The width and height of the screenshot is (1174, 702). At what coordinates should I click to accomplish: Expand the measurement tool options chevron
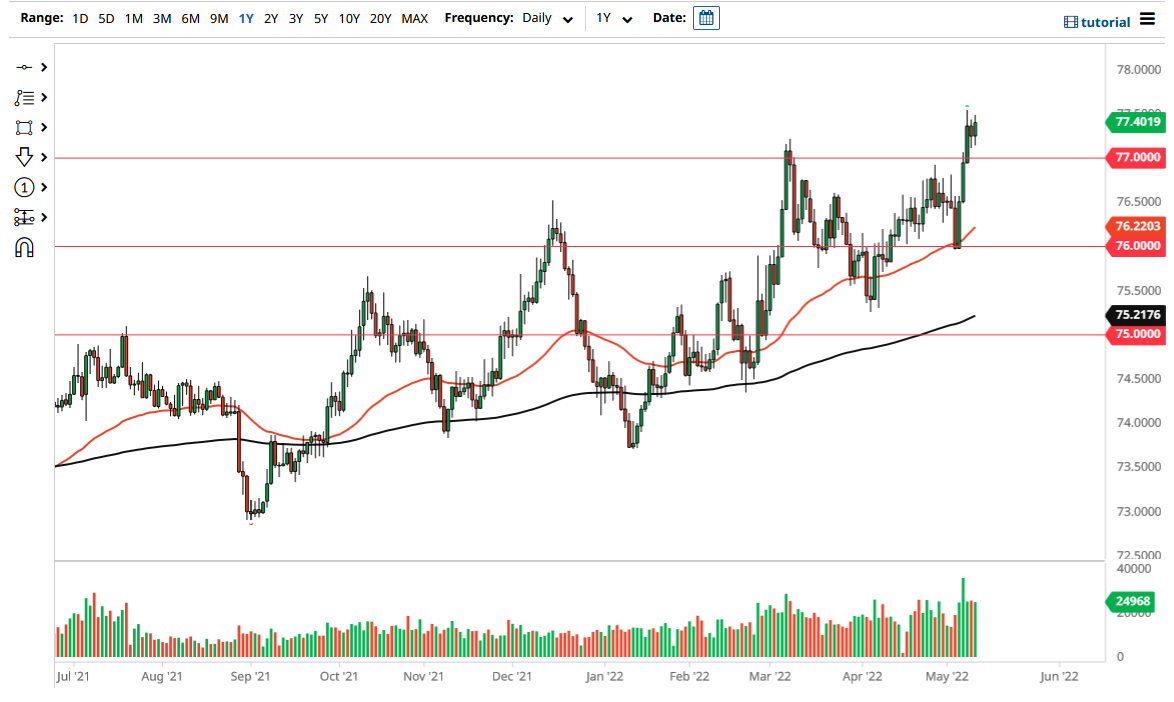(x=44, y=217)
